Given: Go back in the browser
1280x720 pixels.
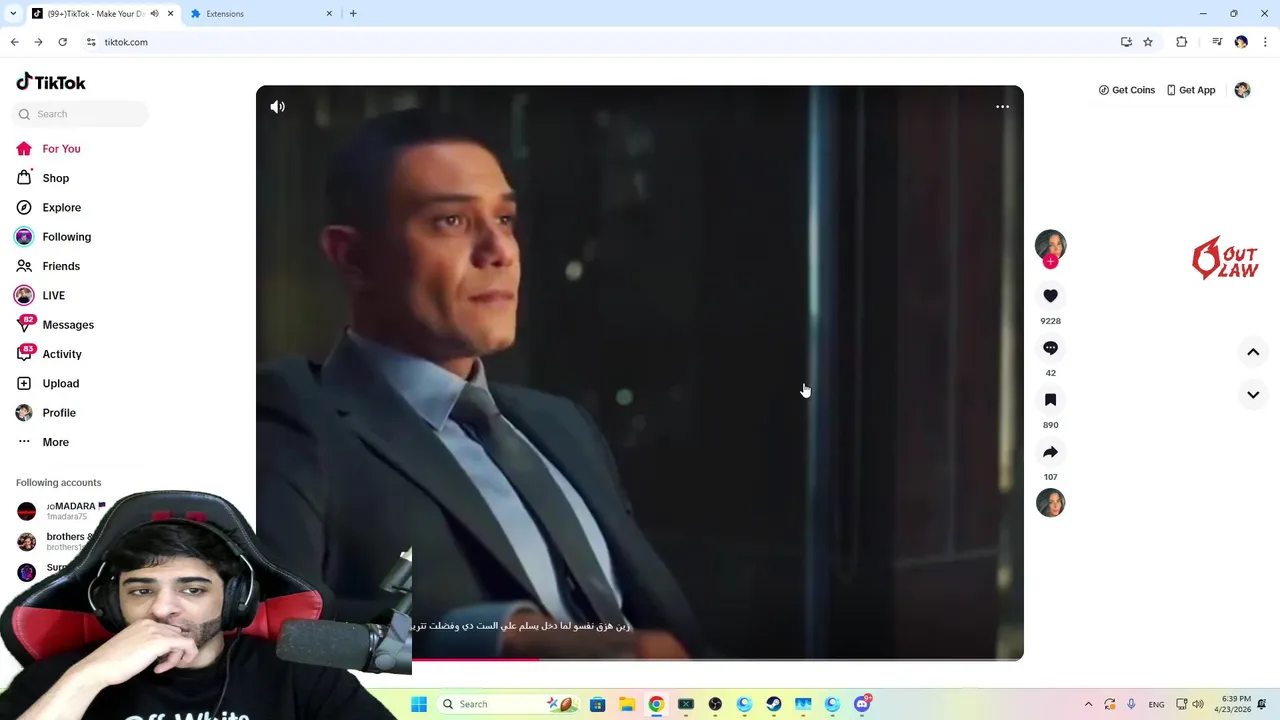Looking at the screenshot, I should pyautogui.click(x=14, y=42).
